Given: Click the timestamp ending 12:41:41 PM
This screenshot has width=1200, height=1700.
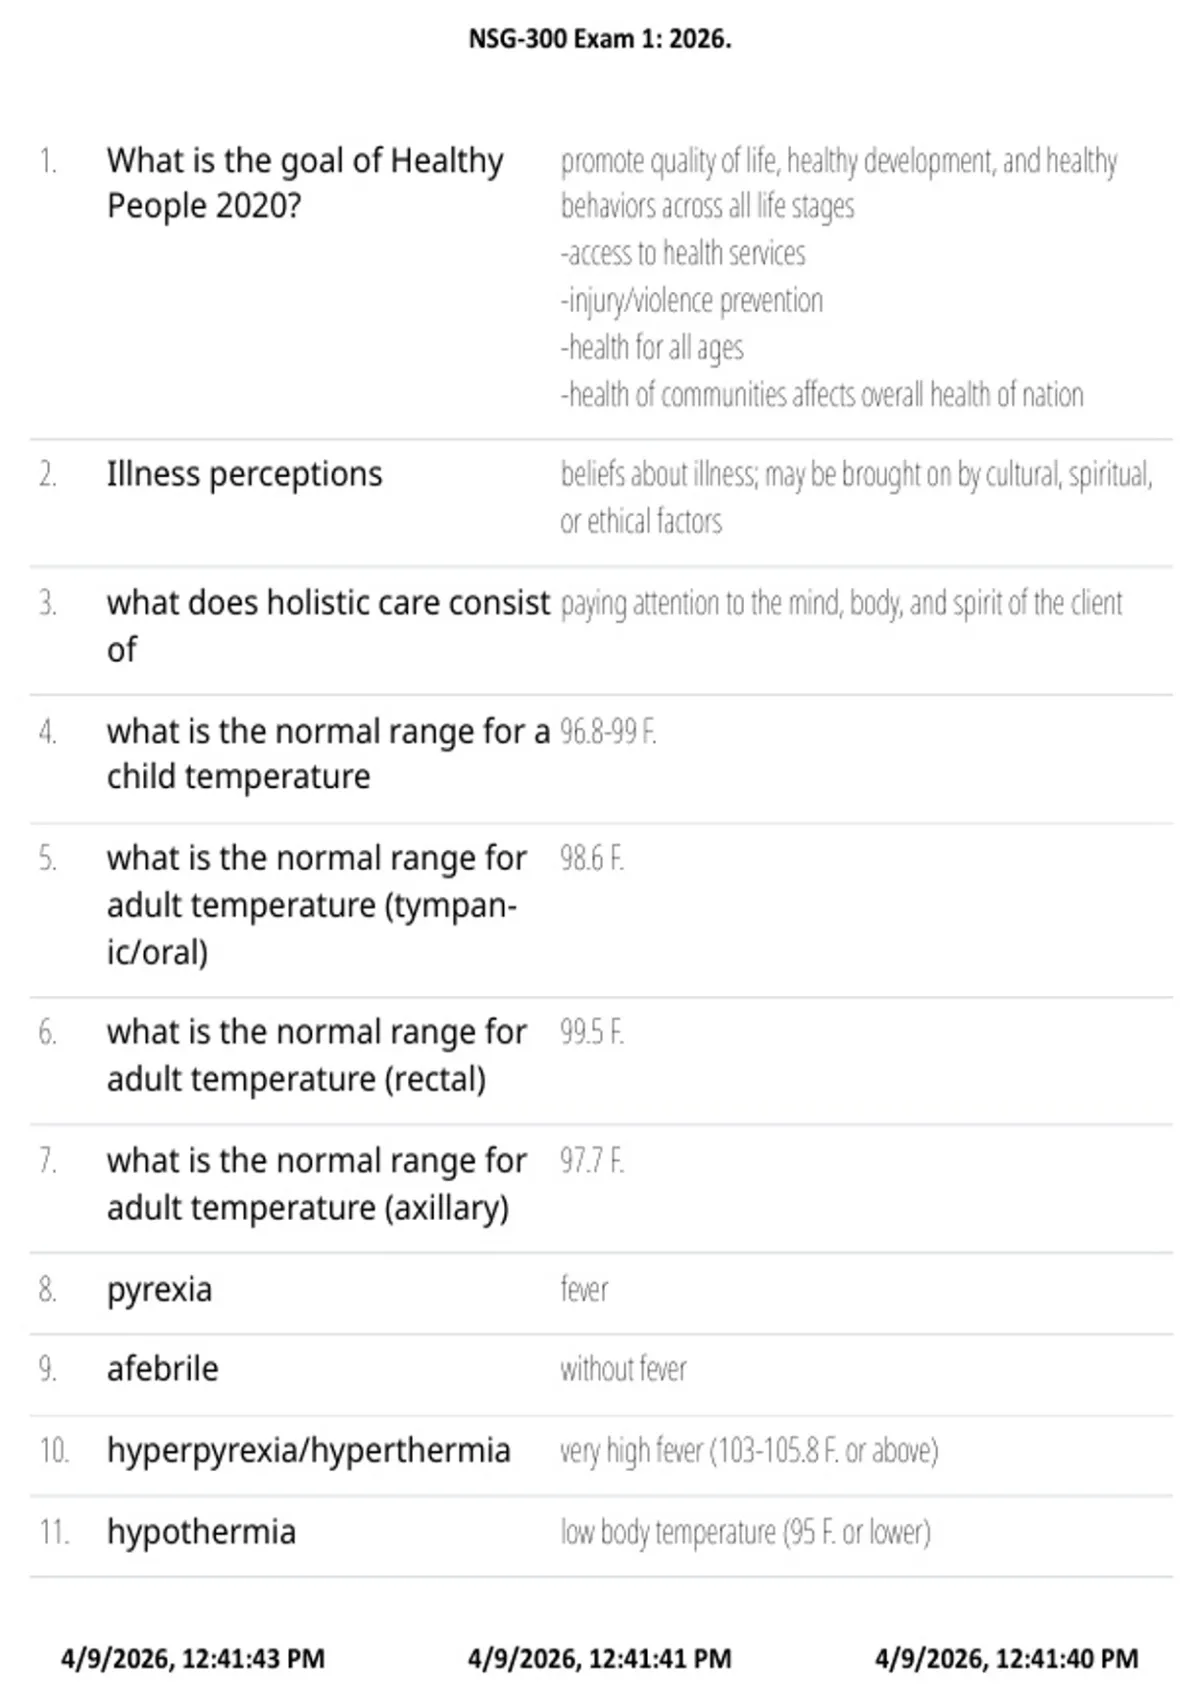Looking at the screenshot, I should 600,1659.
